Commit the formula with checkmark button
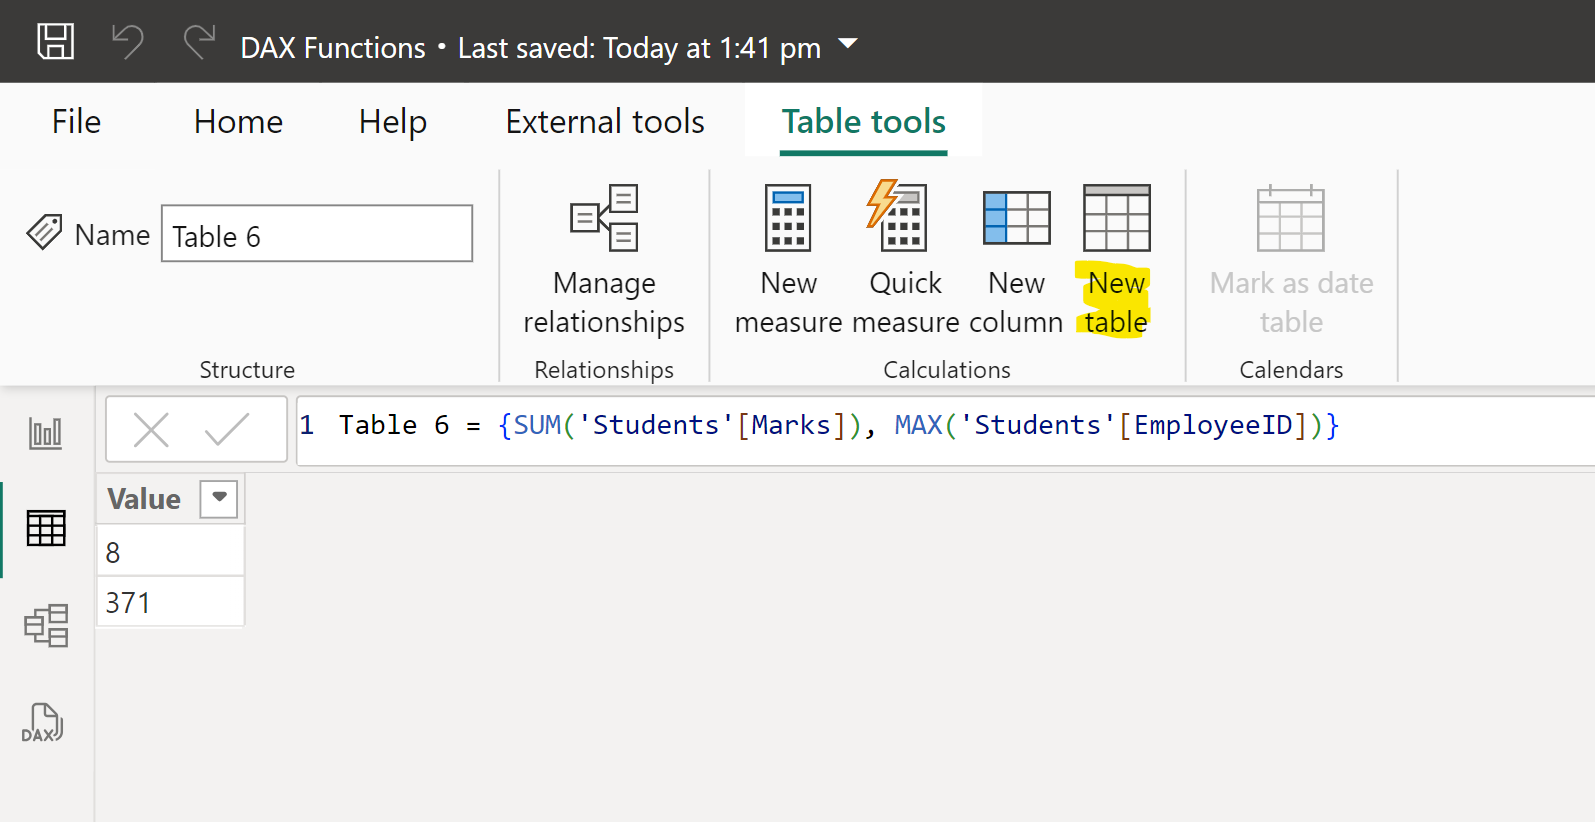Viewport: 1595px width, 822px height. coord(227,431)
